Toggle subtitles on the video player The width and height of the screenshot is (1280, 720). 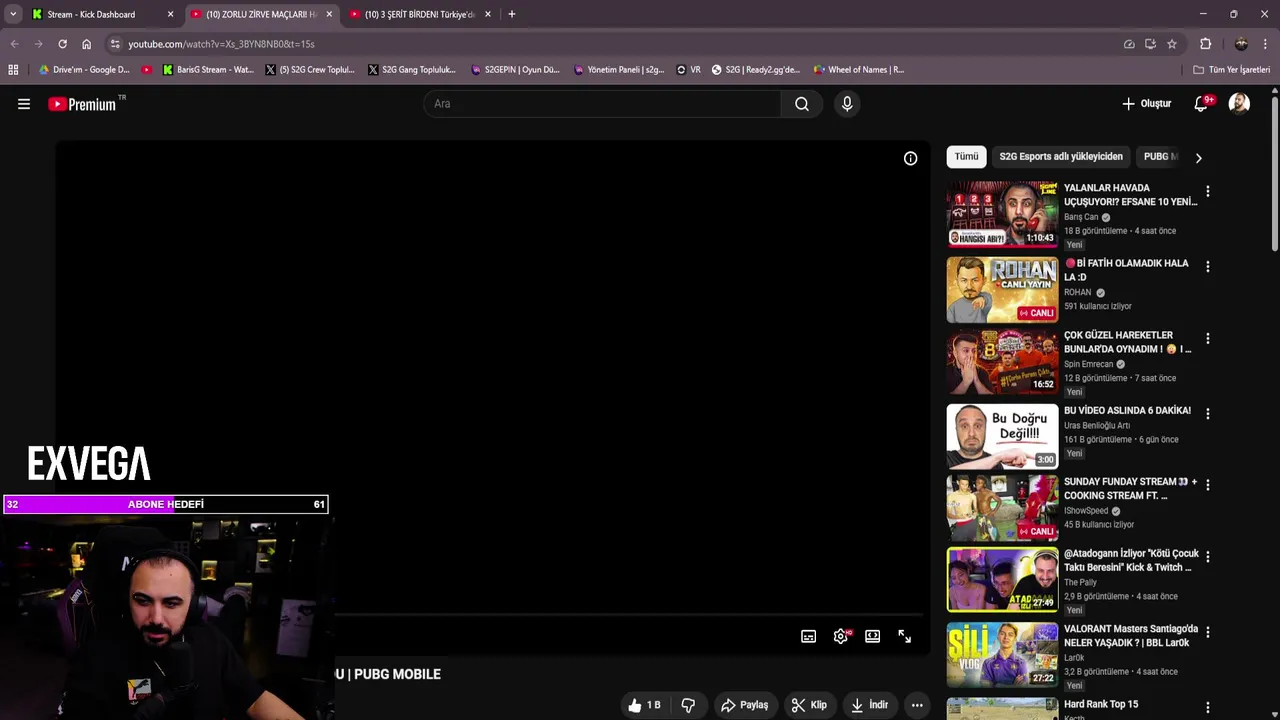pyautogui.click(x=808, y=636)
